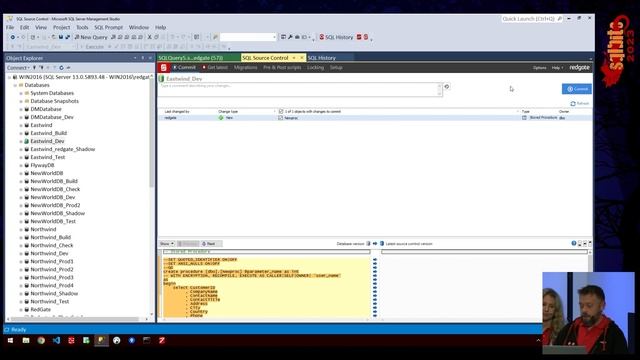Expand the Eastwind_Dev database node

coord(21,141)
